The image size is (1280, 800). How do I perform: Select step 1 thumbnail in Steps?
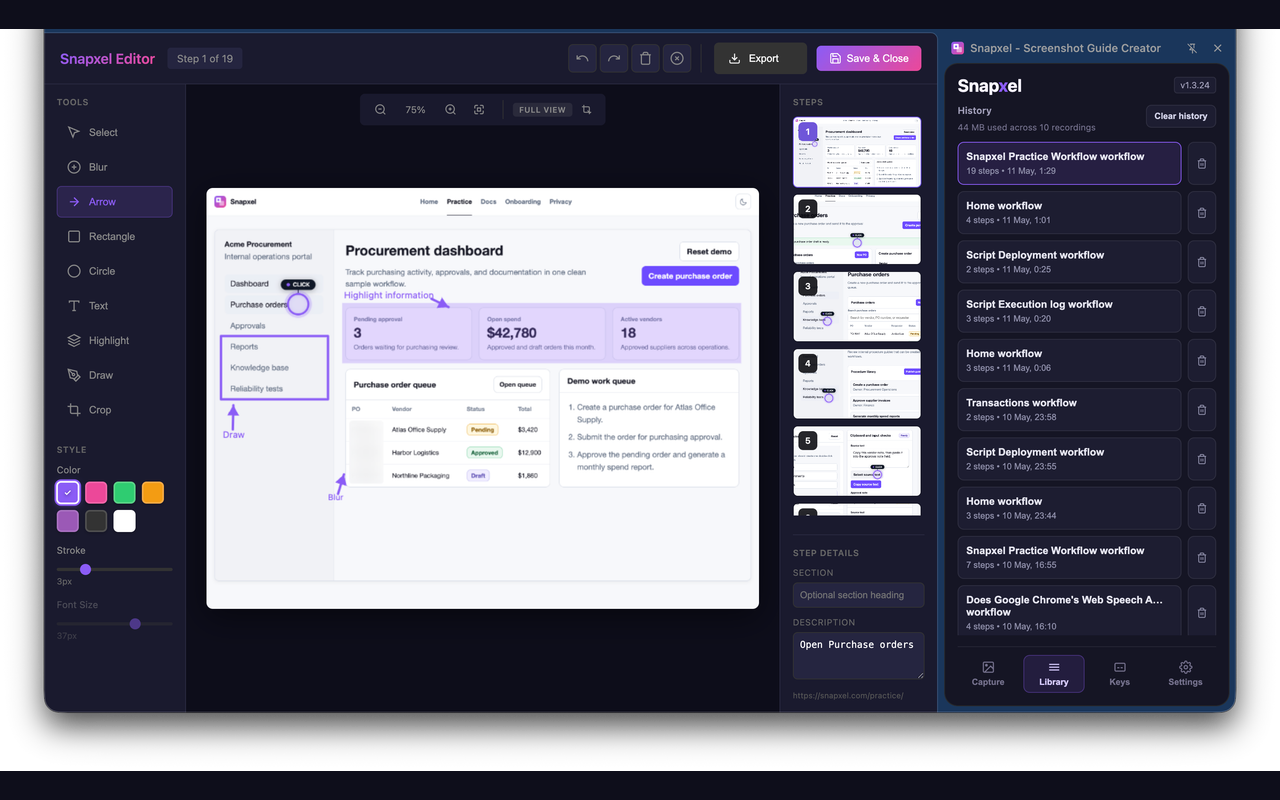857,152
